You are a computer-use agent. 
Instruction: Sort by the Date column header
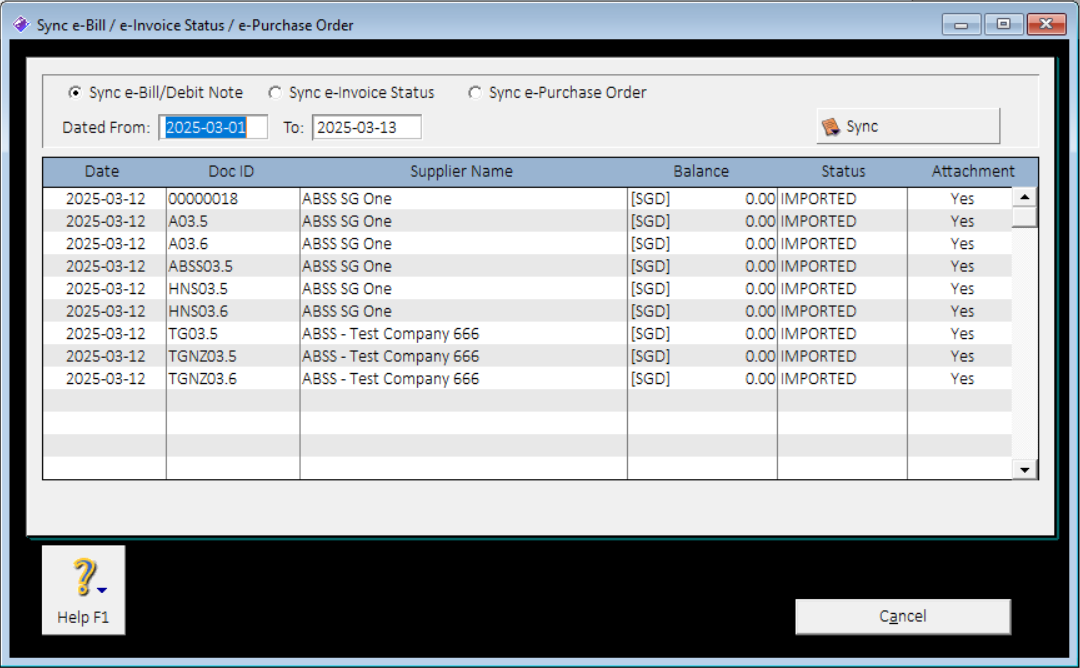(x=103, y=171)
